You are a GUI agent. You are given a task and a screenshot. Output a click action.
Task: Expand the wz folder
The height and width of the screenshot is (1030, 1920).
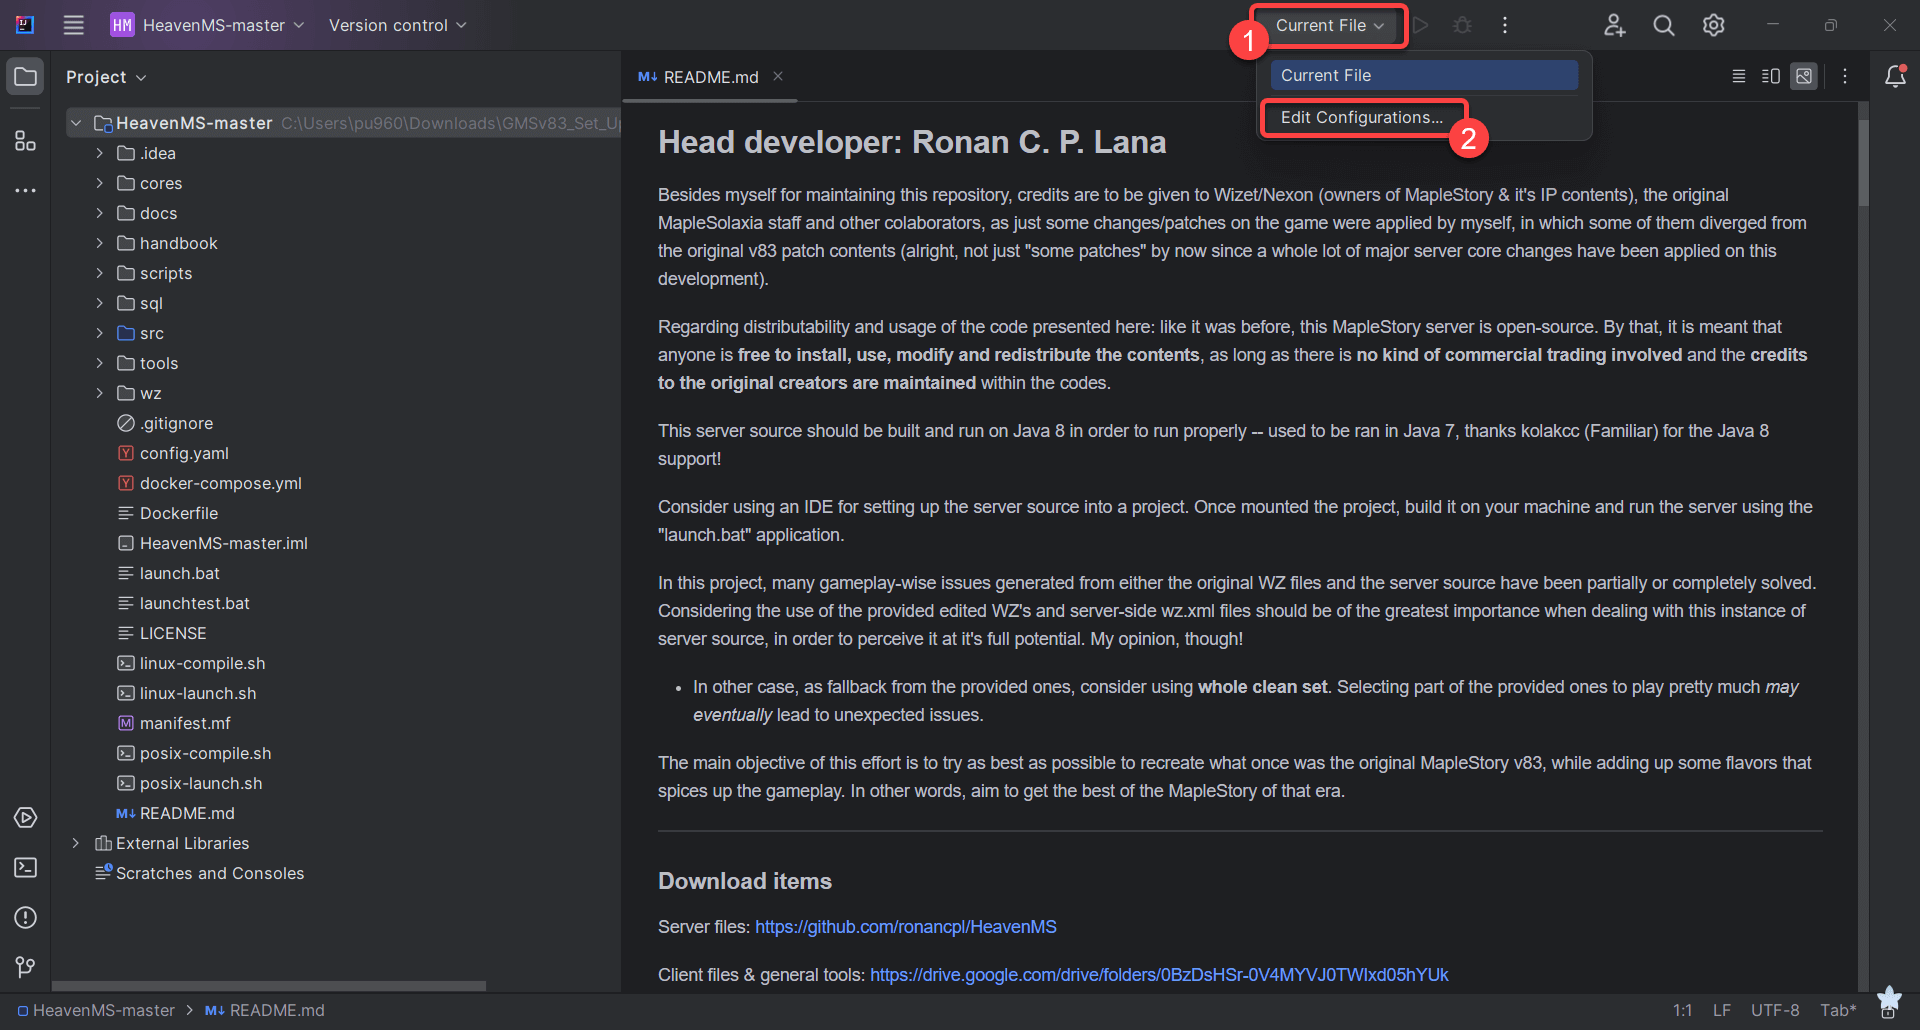pyautogui.click(x=99, y=393)
